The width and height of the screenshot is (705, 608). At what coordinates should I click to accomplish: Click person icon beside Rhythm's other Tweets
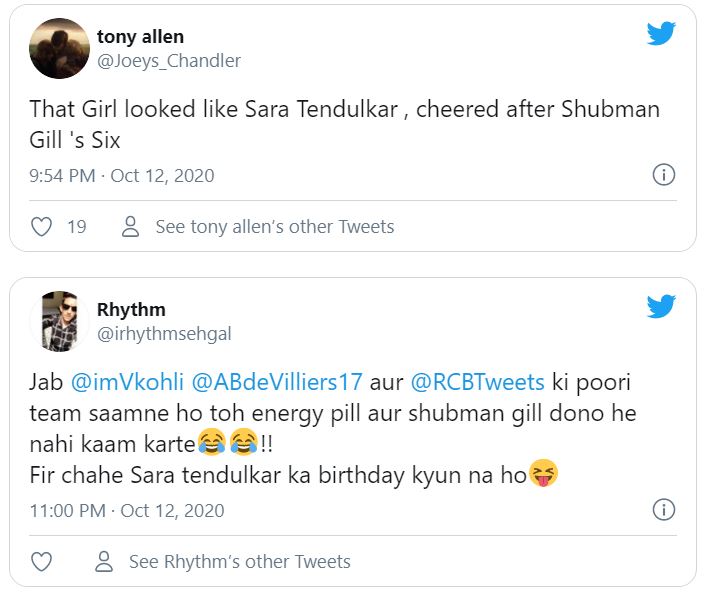[103, 562]
